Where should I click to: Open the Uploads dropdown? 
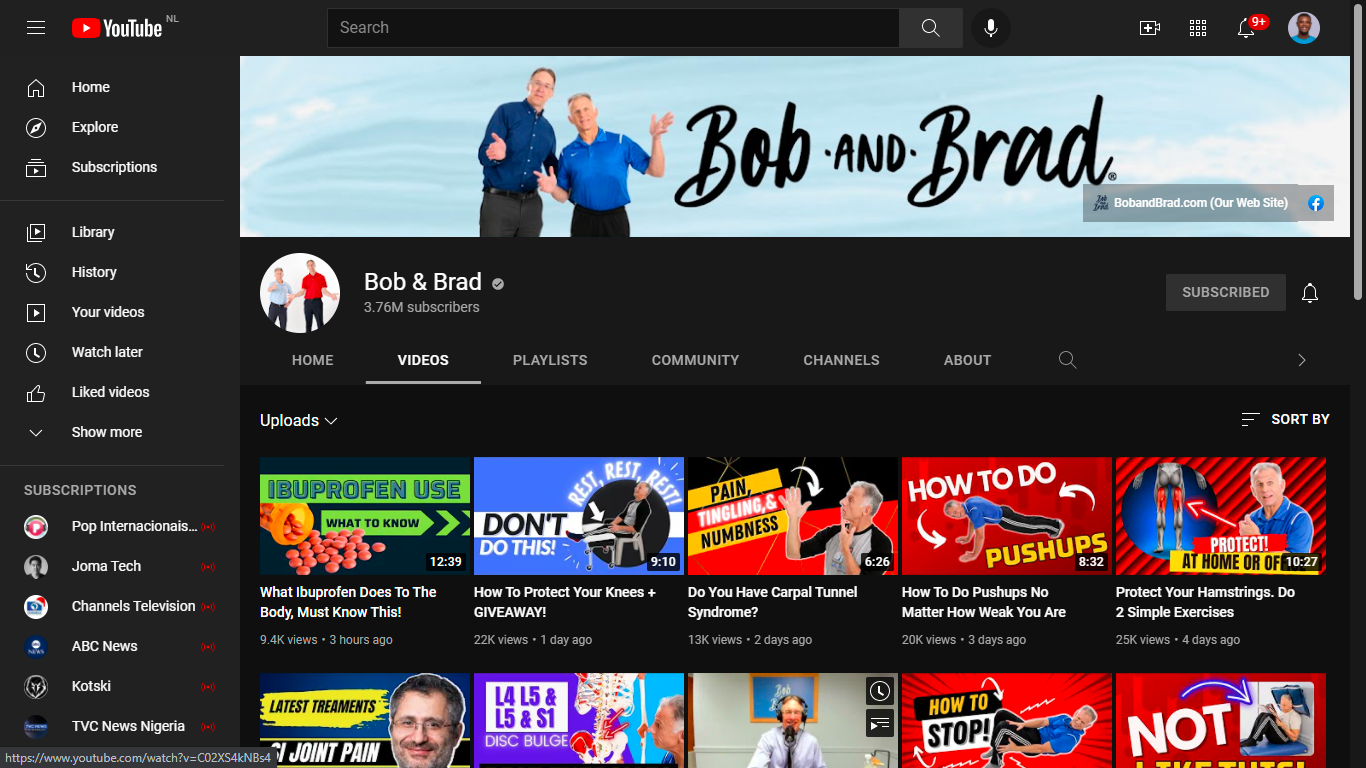(x=299, y=421)
